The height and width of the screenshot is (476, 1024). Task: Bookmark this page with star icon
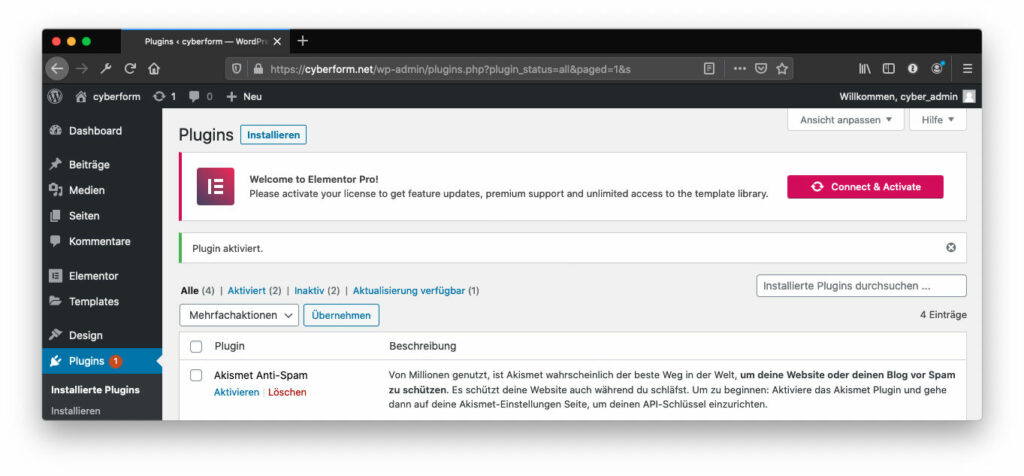[782, 69]
